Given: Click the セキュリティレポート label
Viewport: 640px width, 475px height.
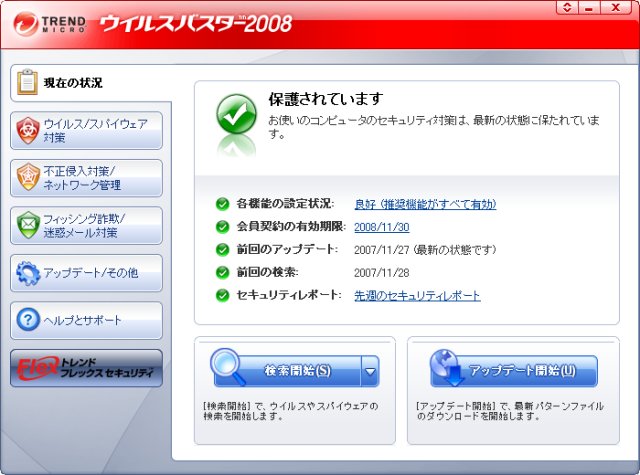Looking at the screenshot, I should 289,295.
